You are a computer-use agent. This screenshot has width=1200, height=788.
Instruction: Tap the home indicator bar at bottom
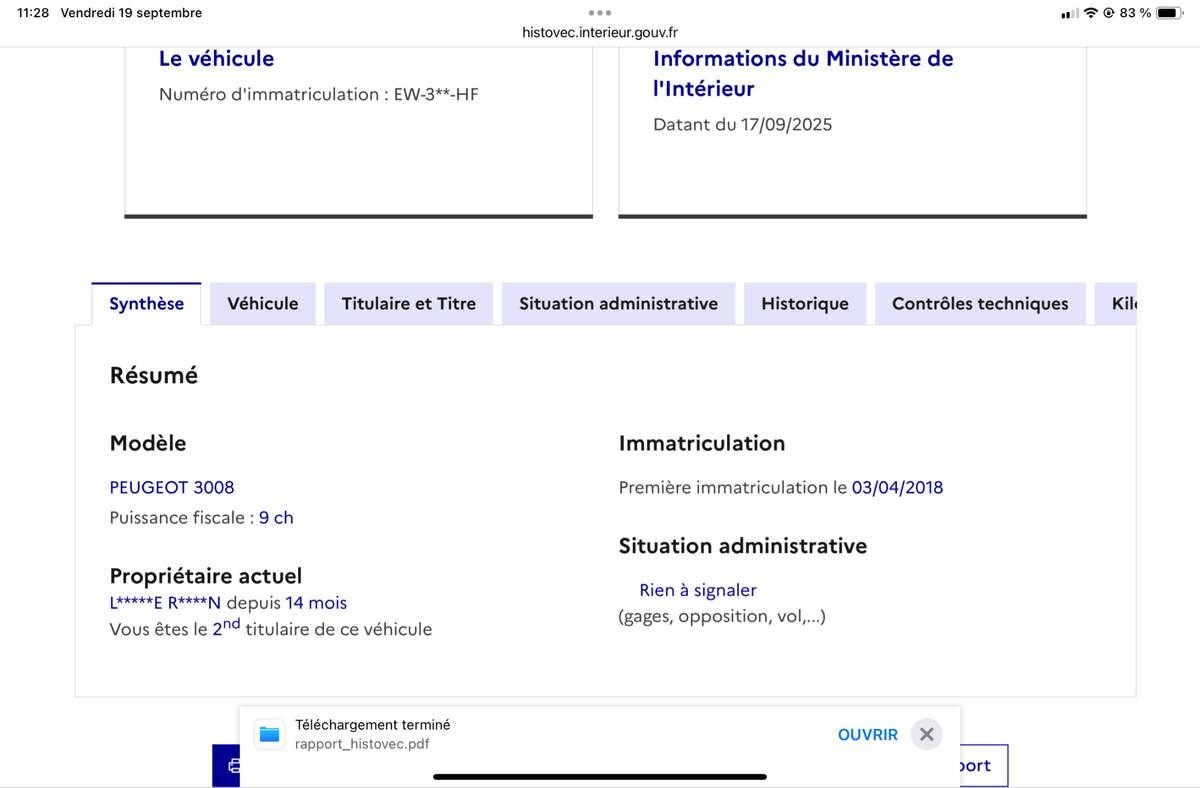pos(600,777)
